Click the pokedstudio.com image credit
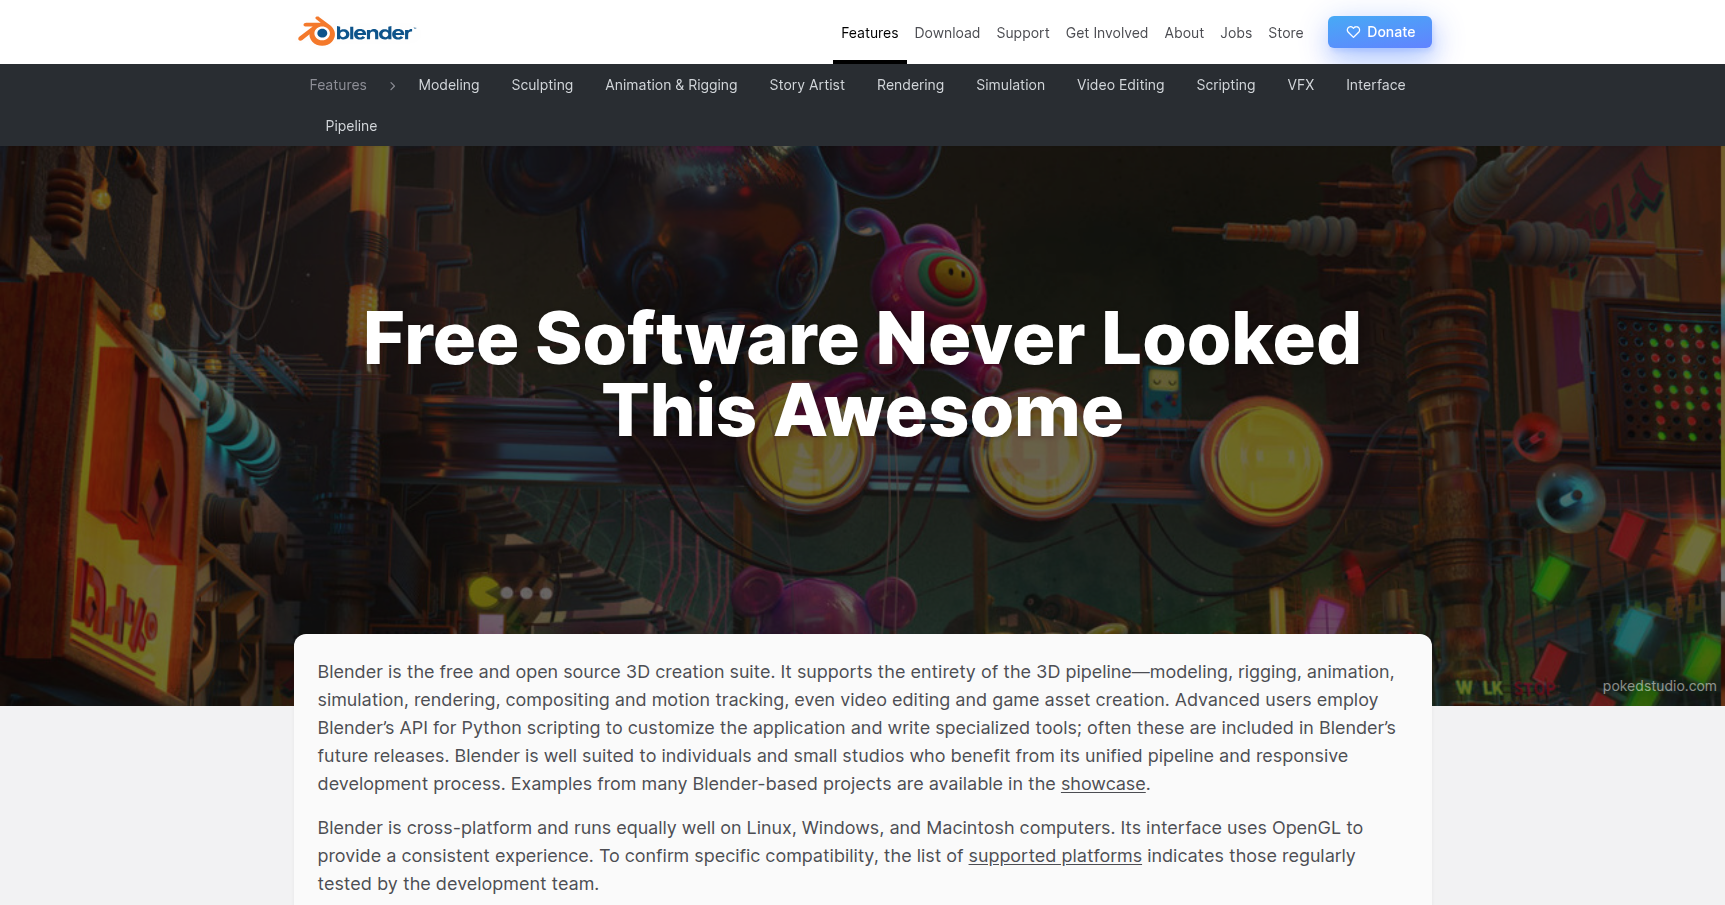Viewport: 1725px width, 905px height. pyautogui.click(x=1658, y=686)
